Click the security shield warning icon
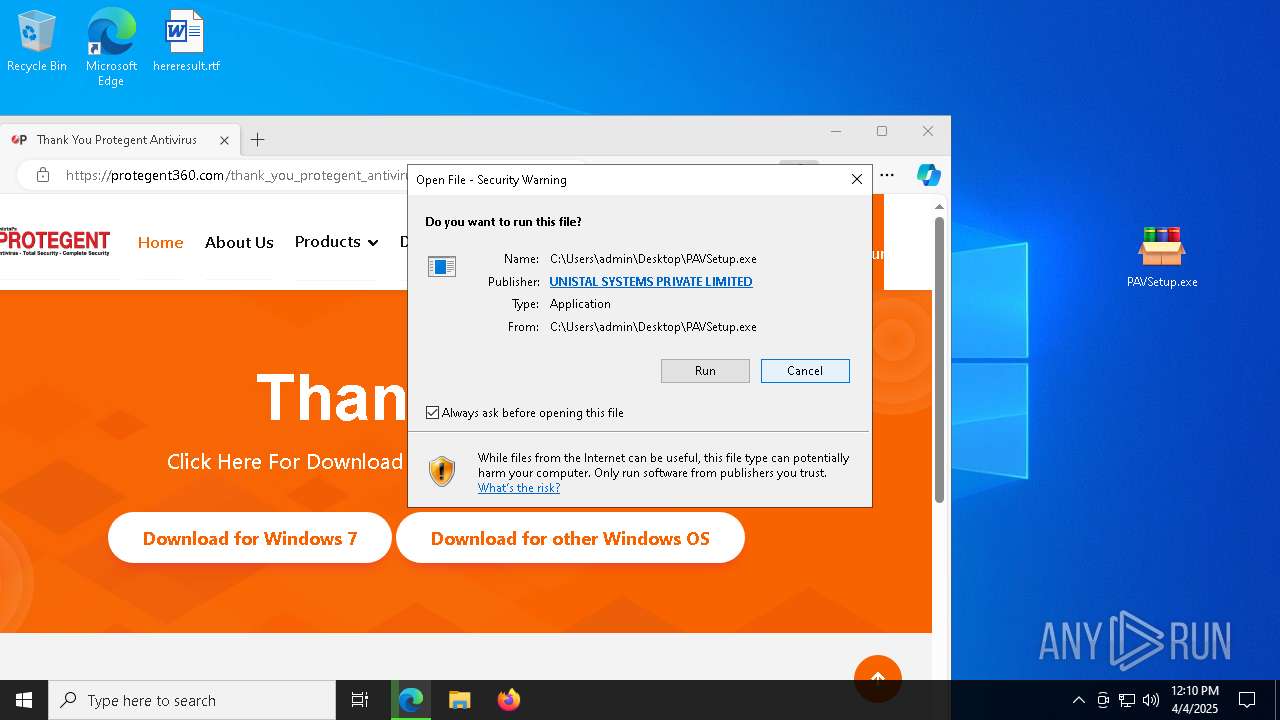1280x720 pixels. tap(441, 471)
